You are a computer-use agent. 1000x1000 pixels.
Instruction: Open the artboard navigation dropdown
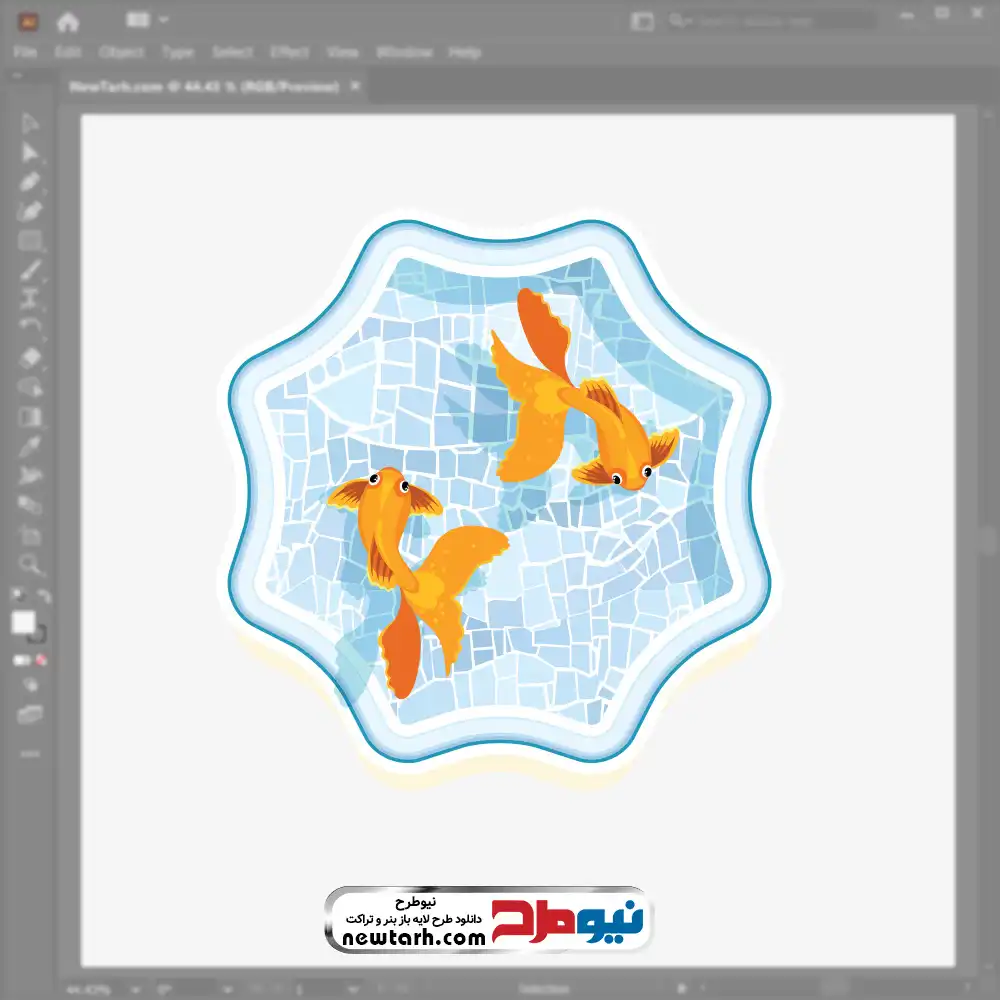coord(353,990)
